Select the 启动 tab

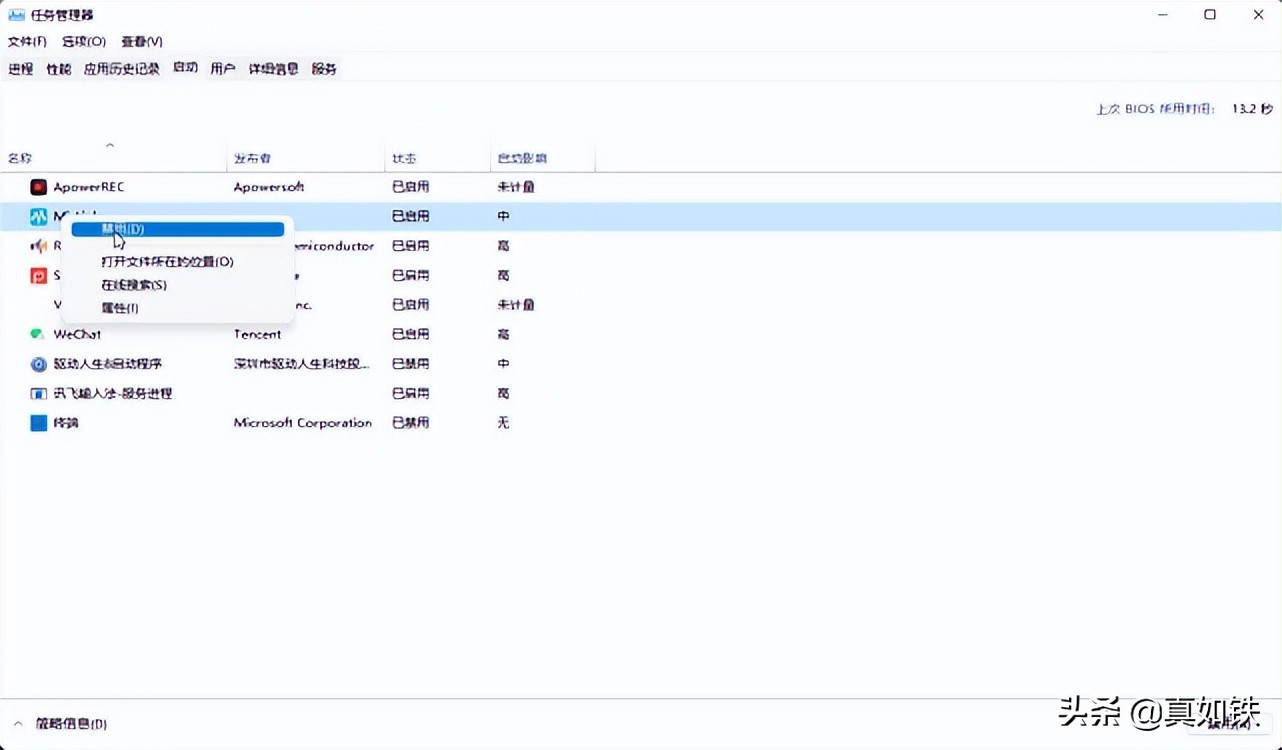pos(185,68)
